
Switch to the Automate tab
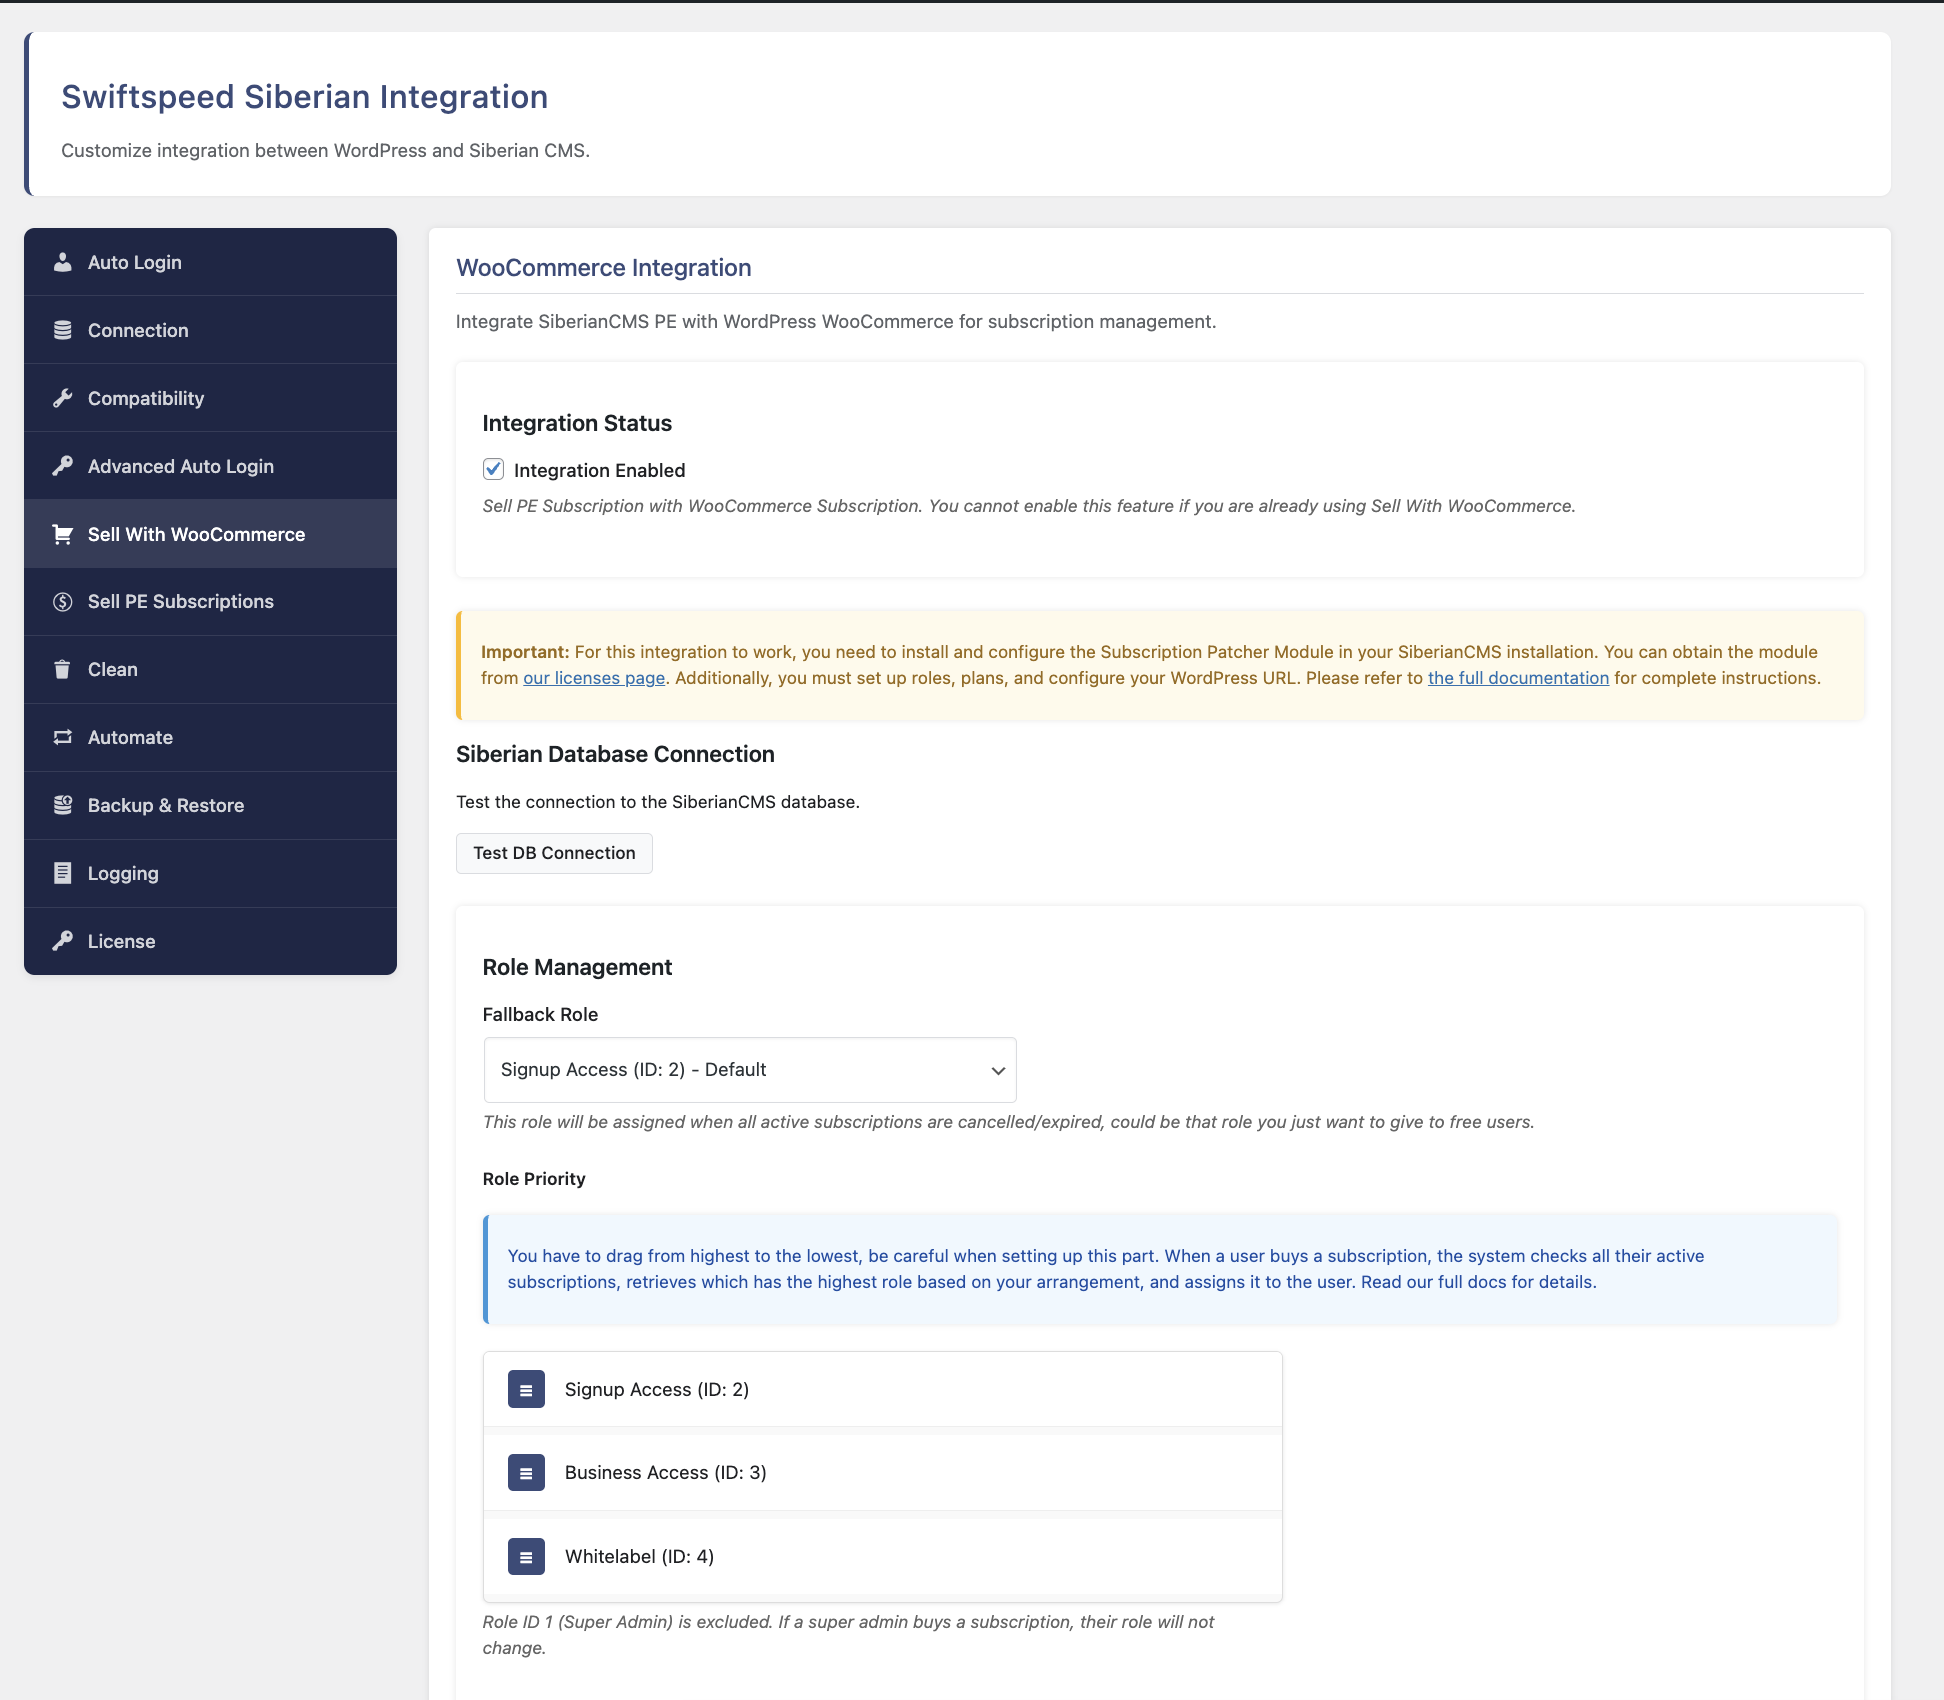210,738
